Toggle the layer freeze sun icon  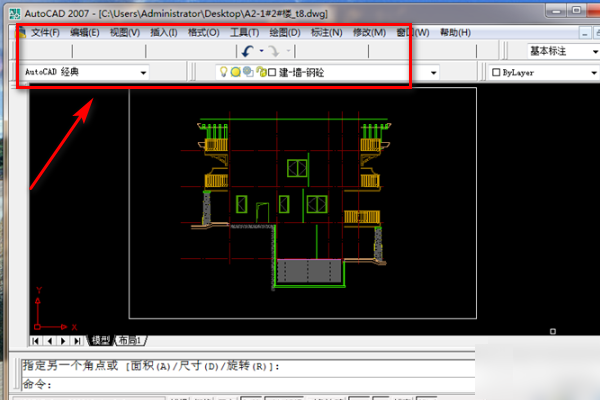click(236, 72)
